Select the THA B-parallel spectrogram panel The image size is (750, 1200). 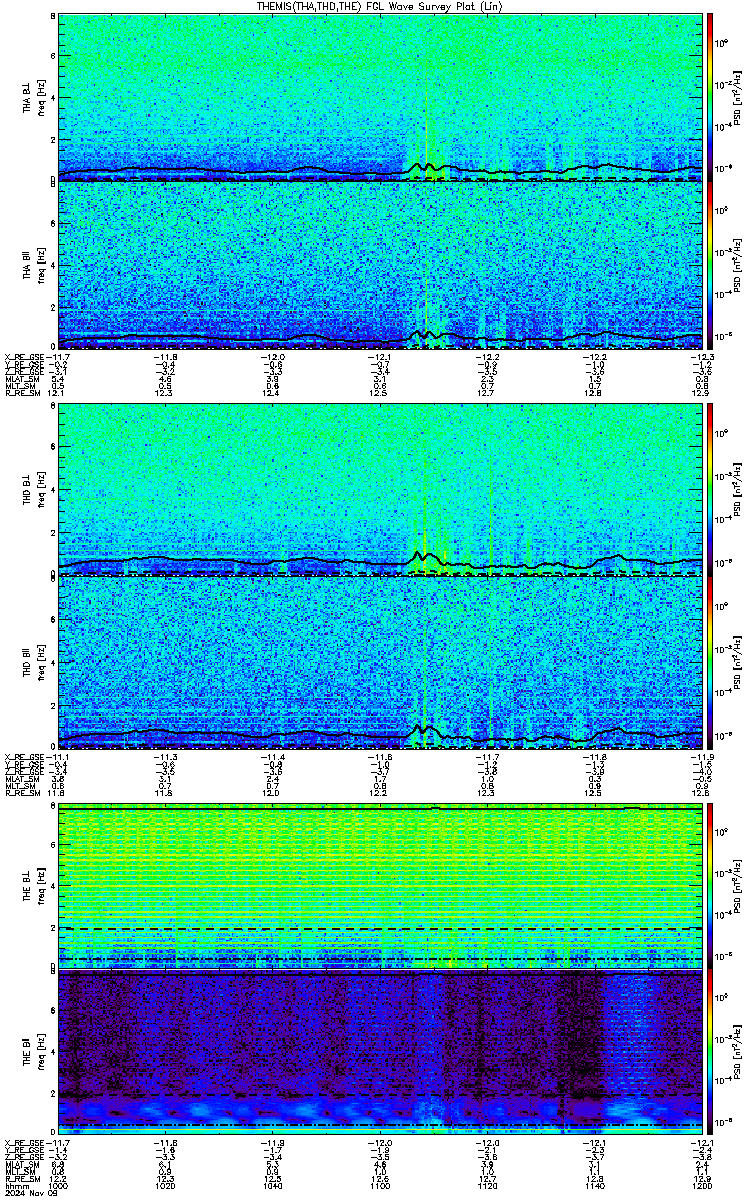(380, 266)
